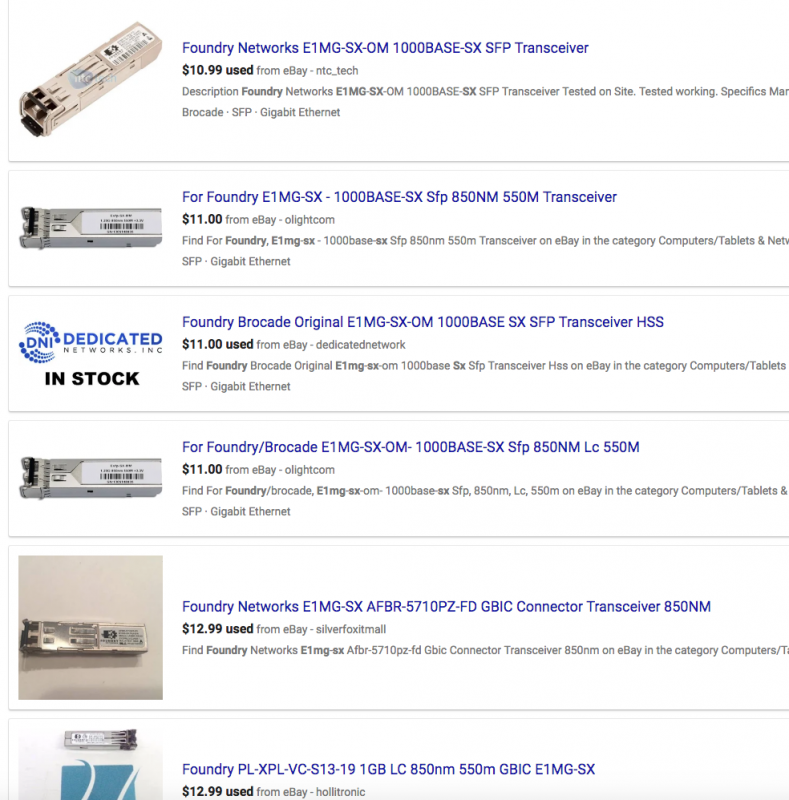Click Brocade · SFP · Gigabit Ethernet tags in first listing
Screen dimensions: 789x800
261,112
